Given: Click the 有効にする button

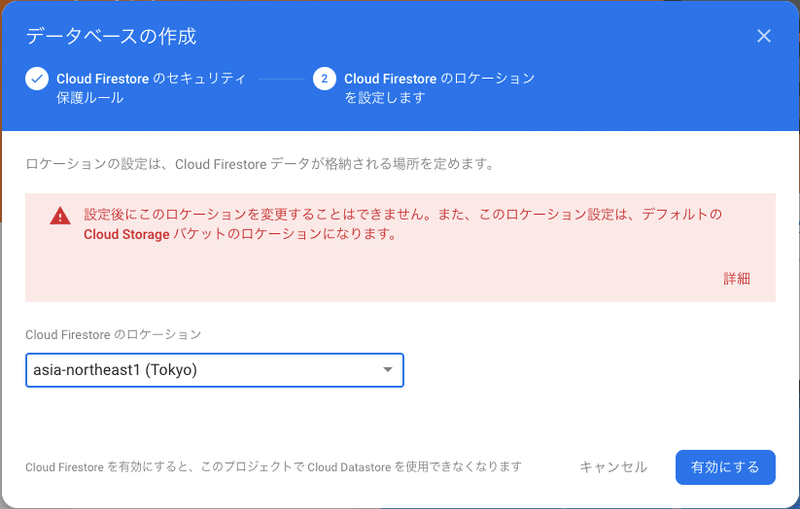Looking at the screenshot, I should pos(725,467).
